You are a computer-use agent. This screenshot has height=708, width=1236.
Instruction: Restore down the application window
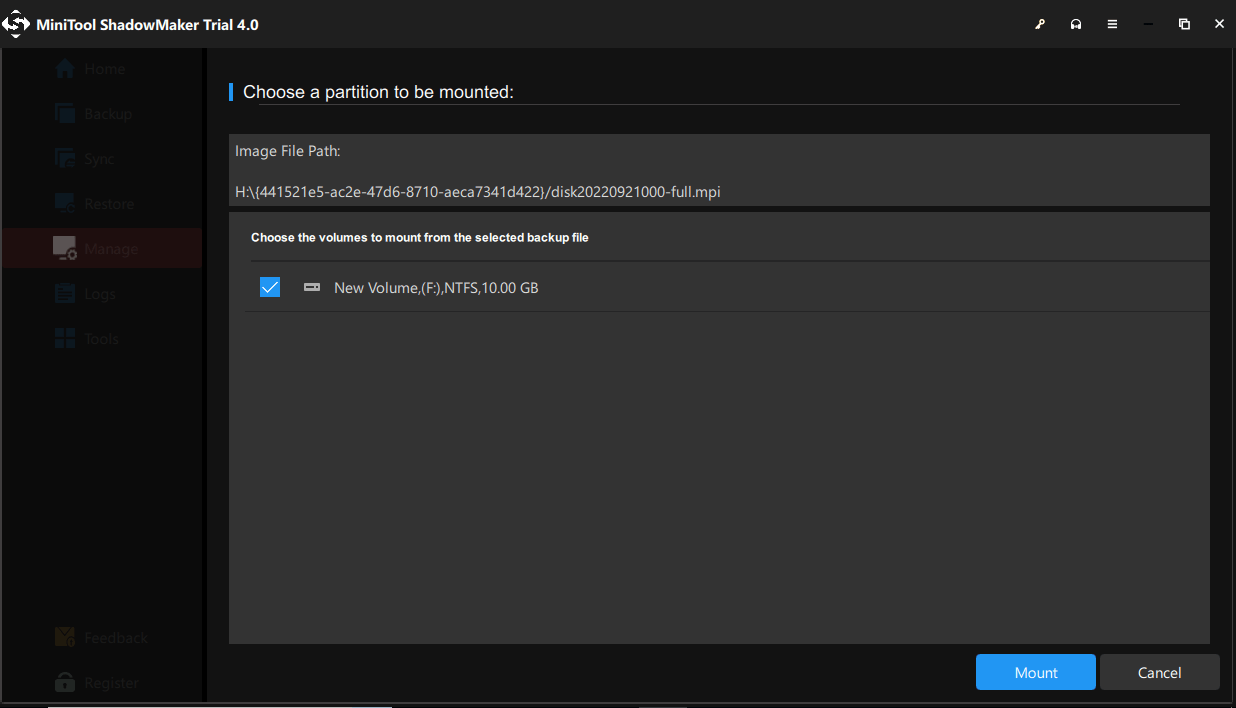click(1184, 24)
